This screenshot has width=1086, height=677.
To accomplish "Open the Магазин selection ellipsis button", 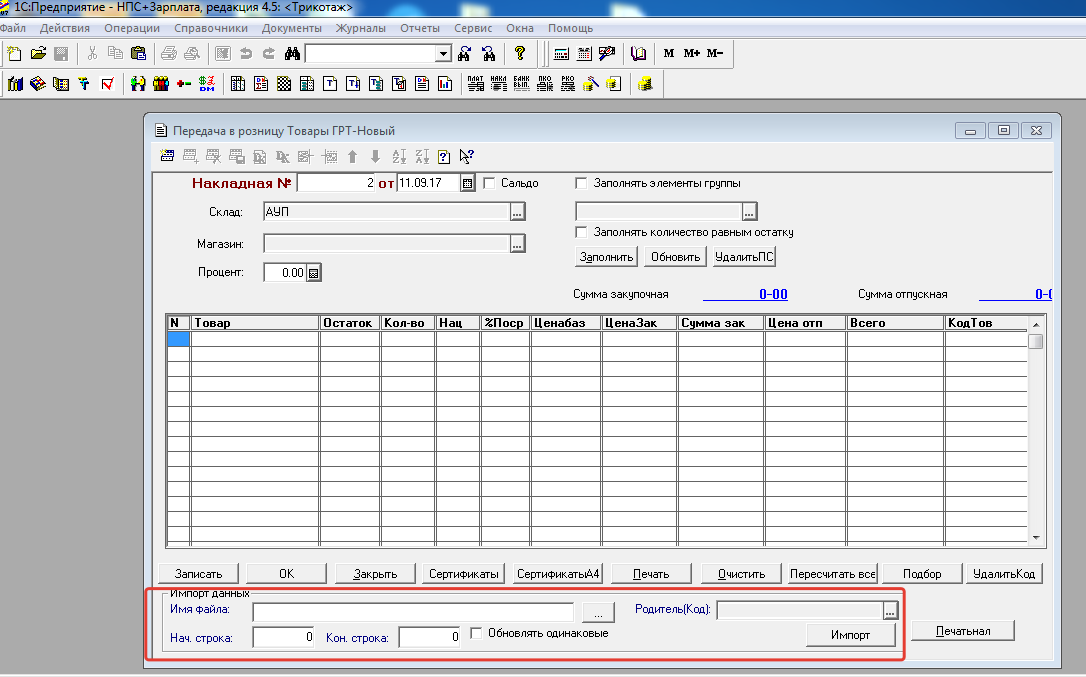I will click(x=517, y=243).
